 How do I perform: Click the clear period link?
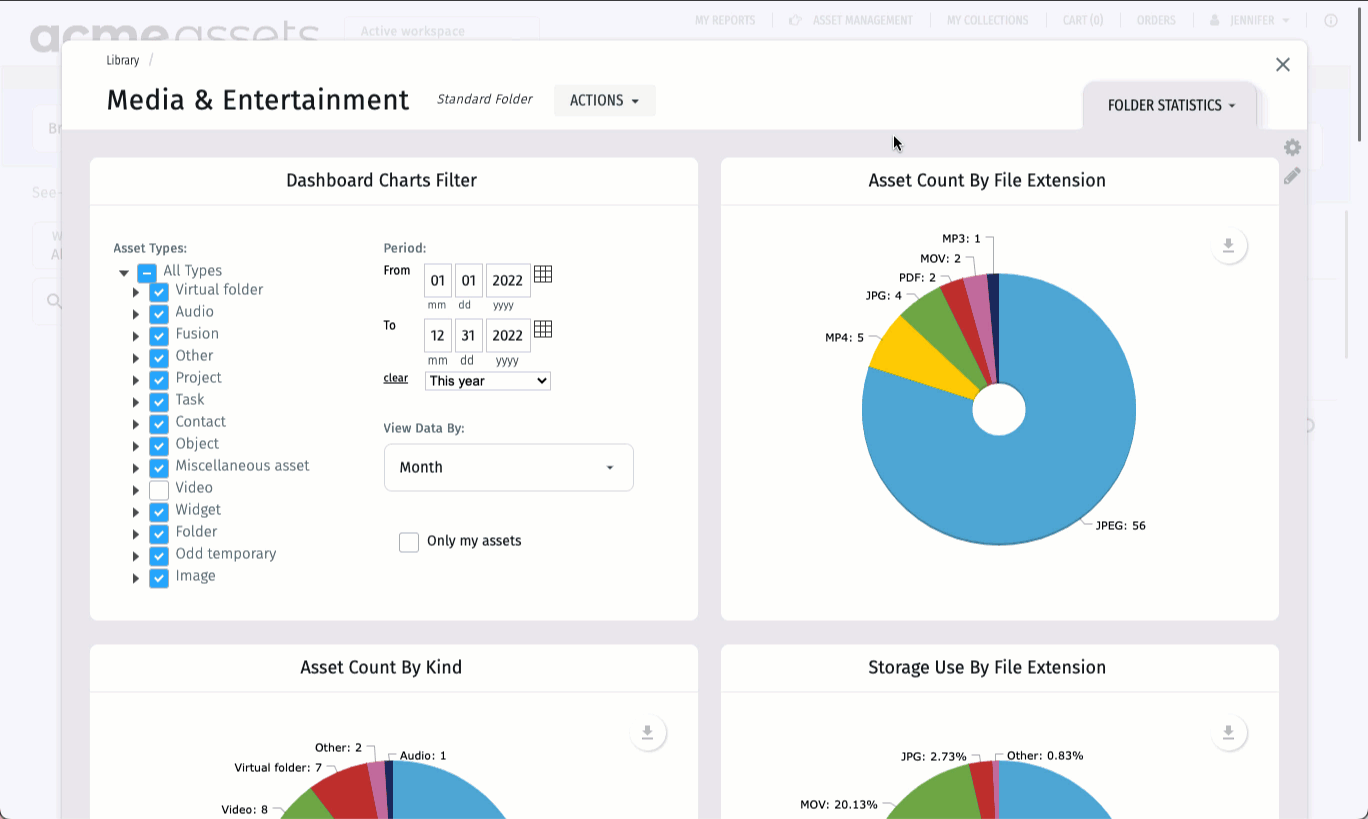[x=395, y=378]
